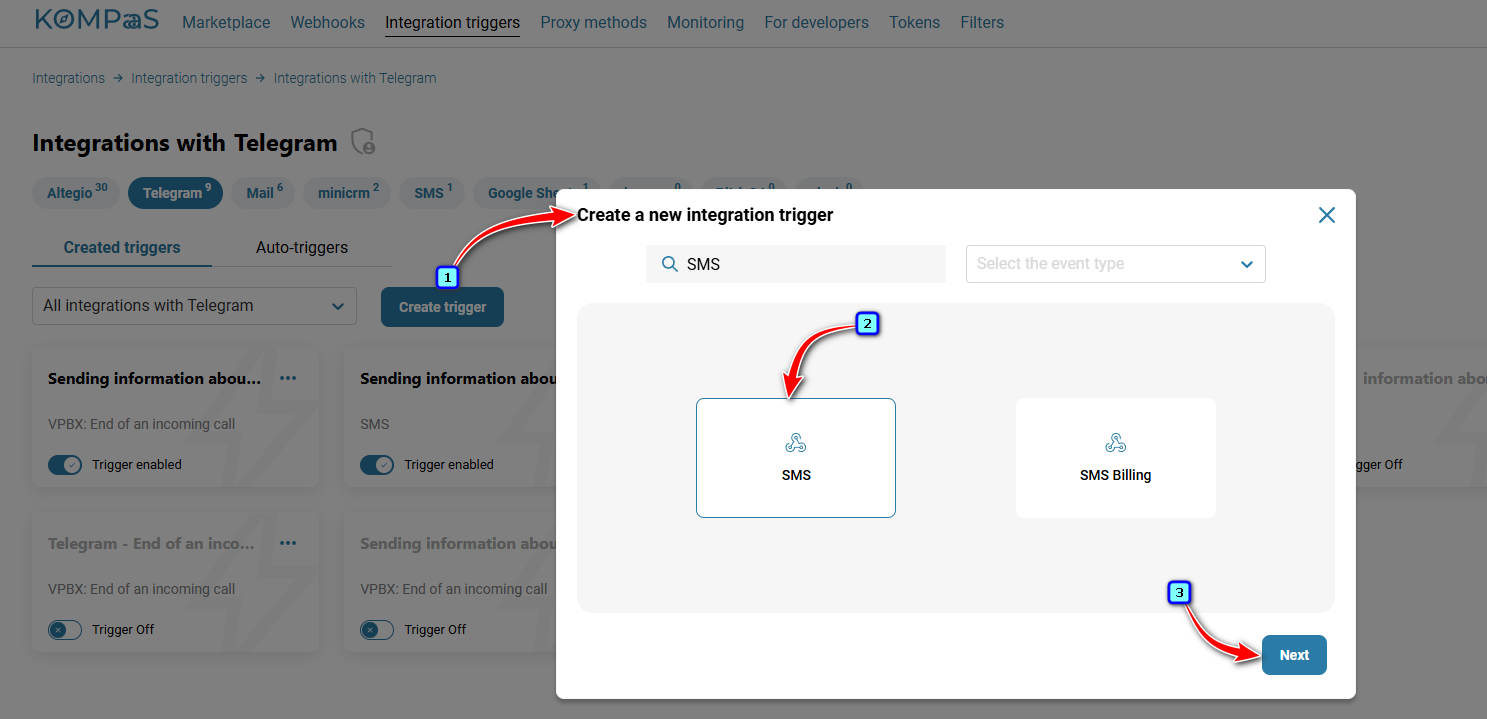
Task: Click the shield icon beside page title
Action: (363, 142)
